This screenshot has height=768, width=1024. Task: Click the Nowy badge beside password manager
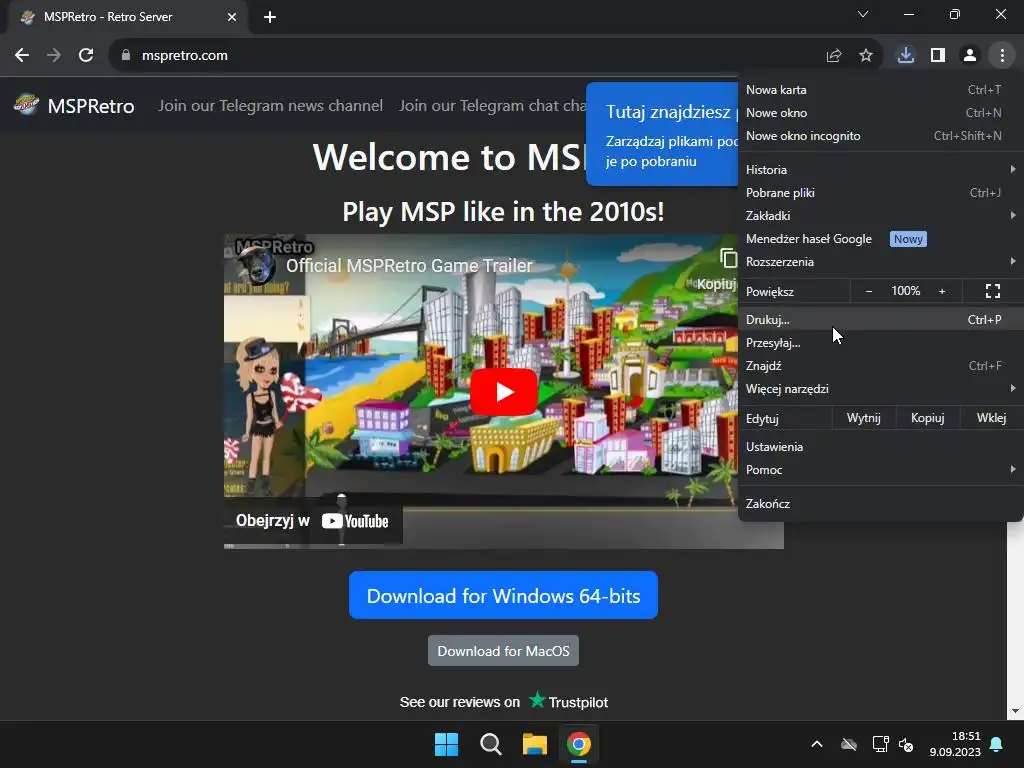[x=908, y=239]
